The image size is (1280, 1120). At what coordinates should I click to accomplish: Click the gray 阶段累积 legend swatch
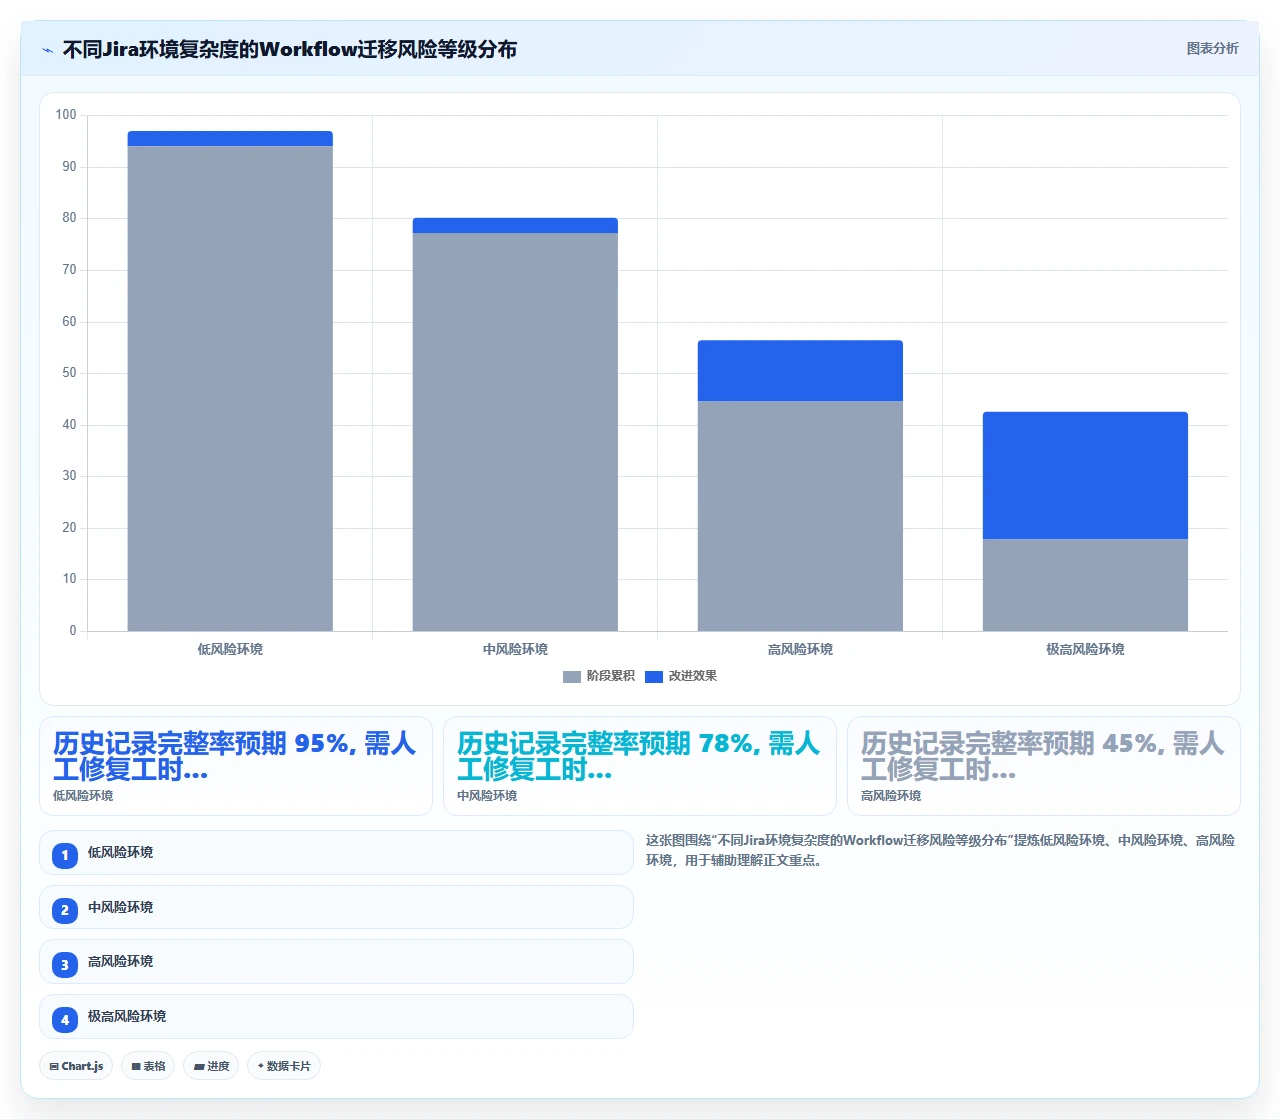click(572, 677)
